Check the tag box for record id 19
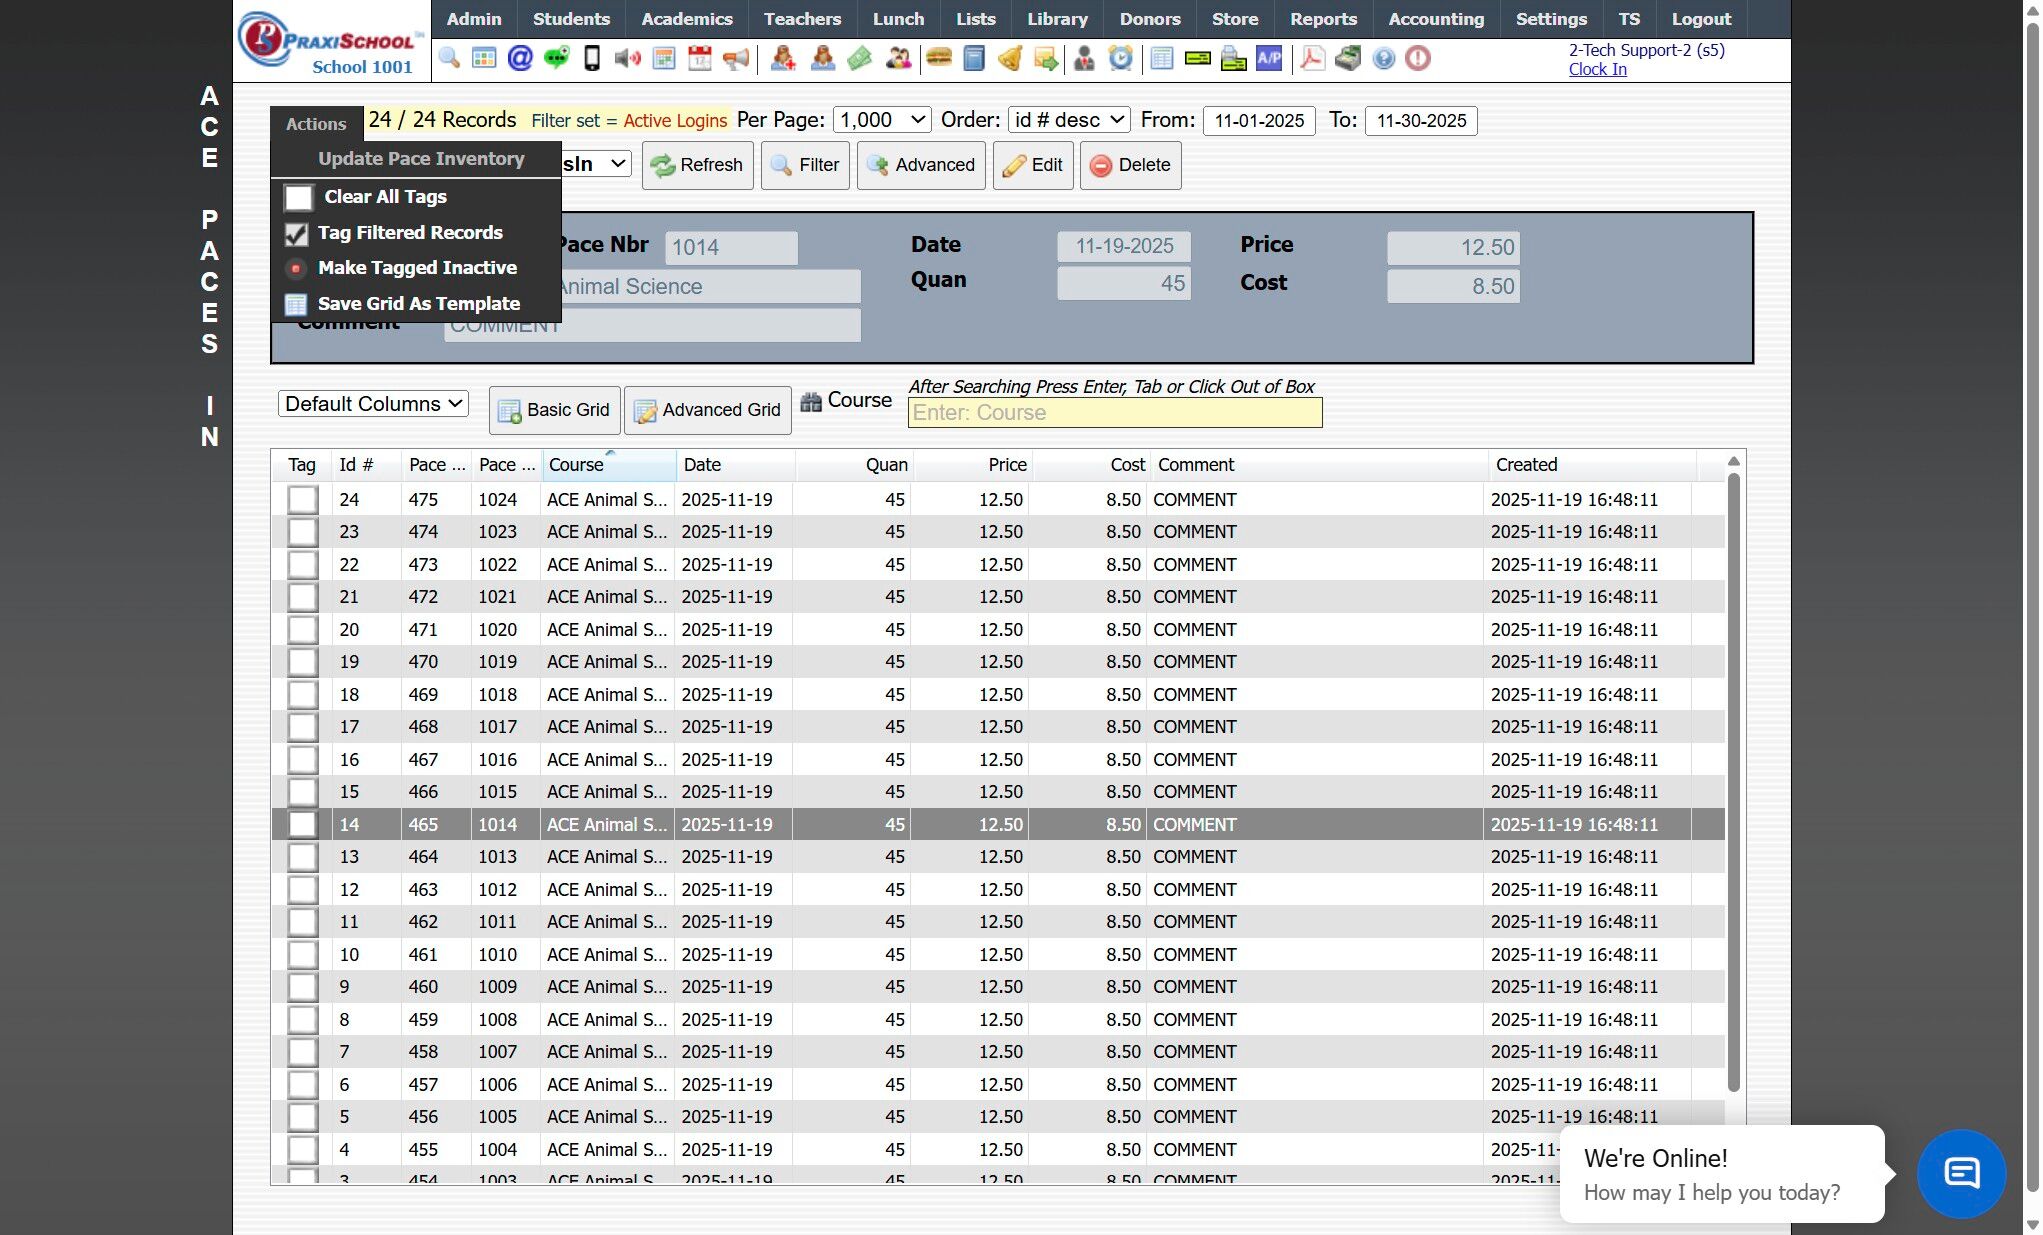2043x1235 pixels. 302,662
